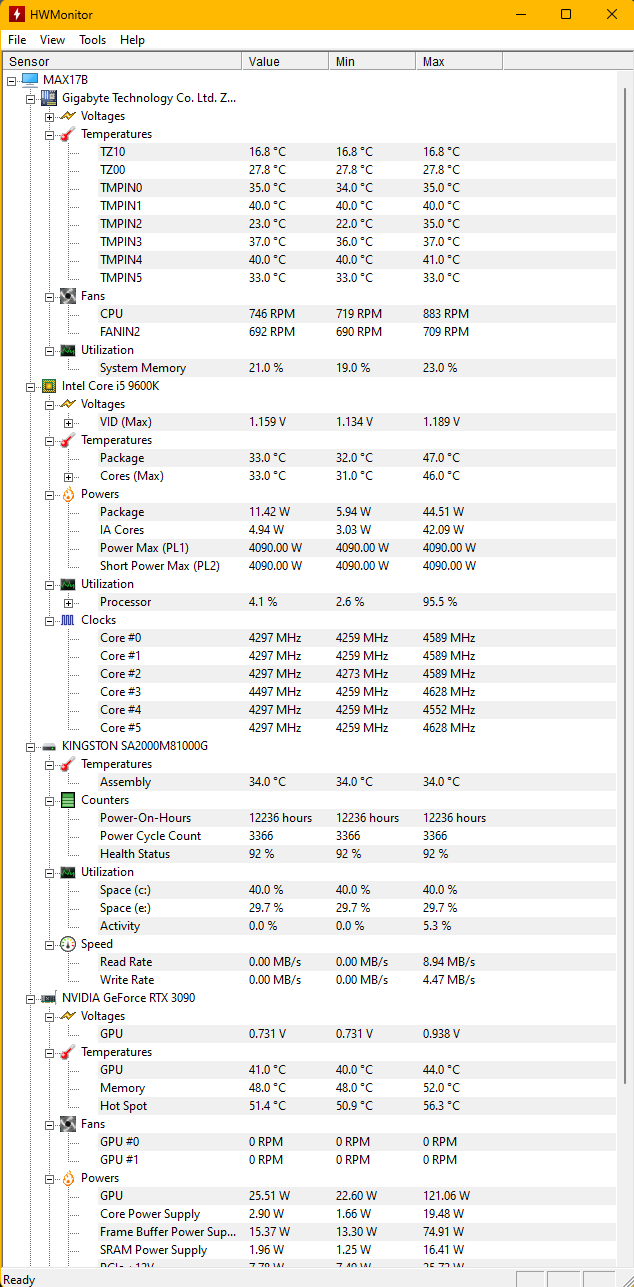Screen dimensions: 634x1287
Task: Click the green Counters icon
Action: 67,800
